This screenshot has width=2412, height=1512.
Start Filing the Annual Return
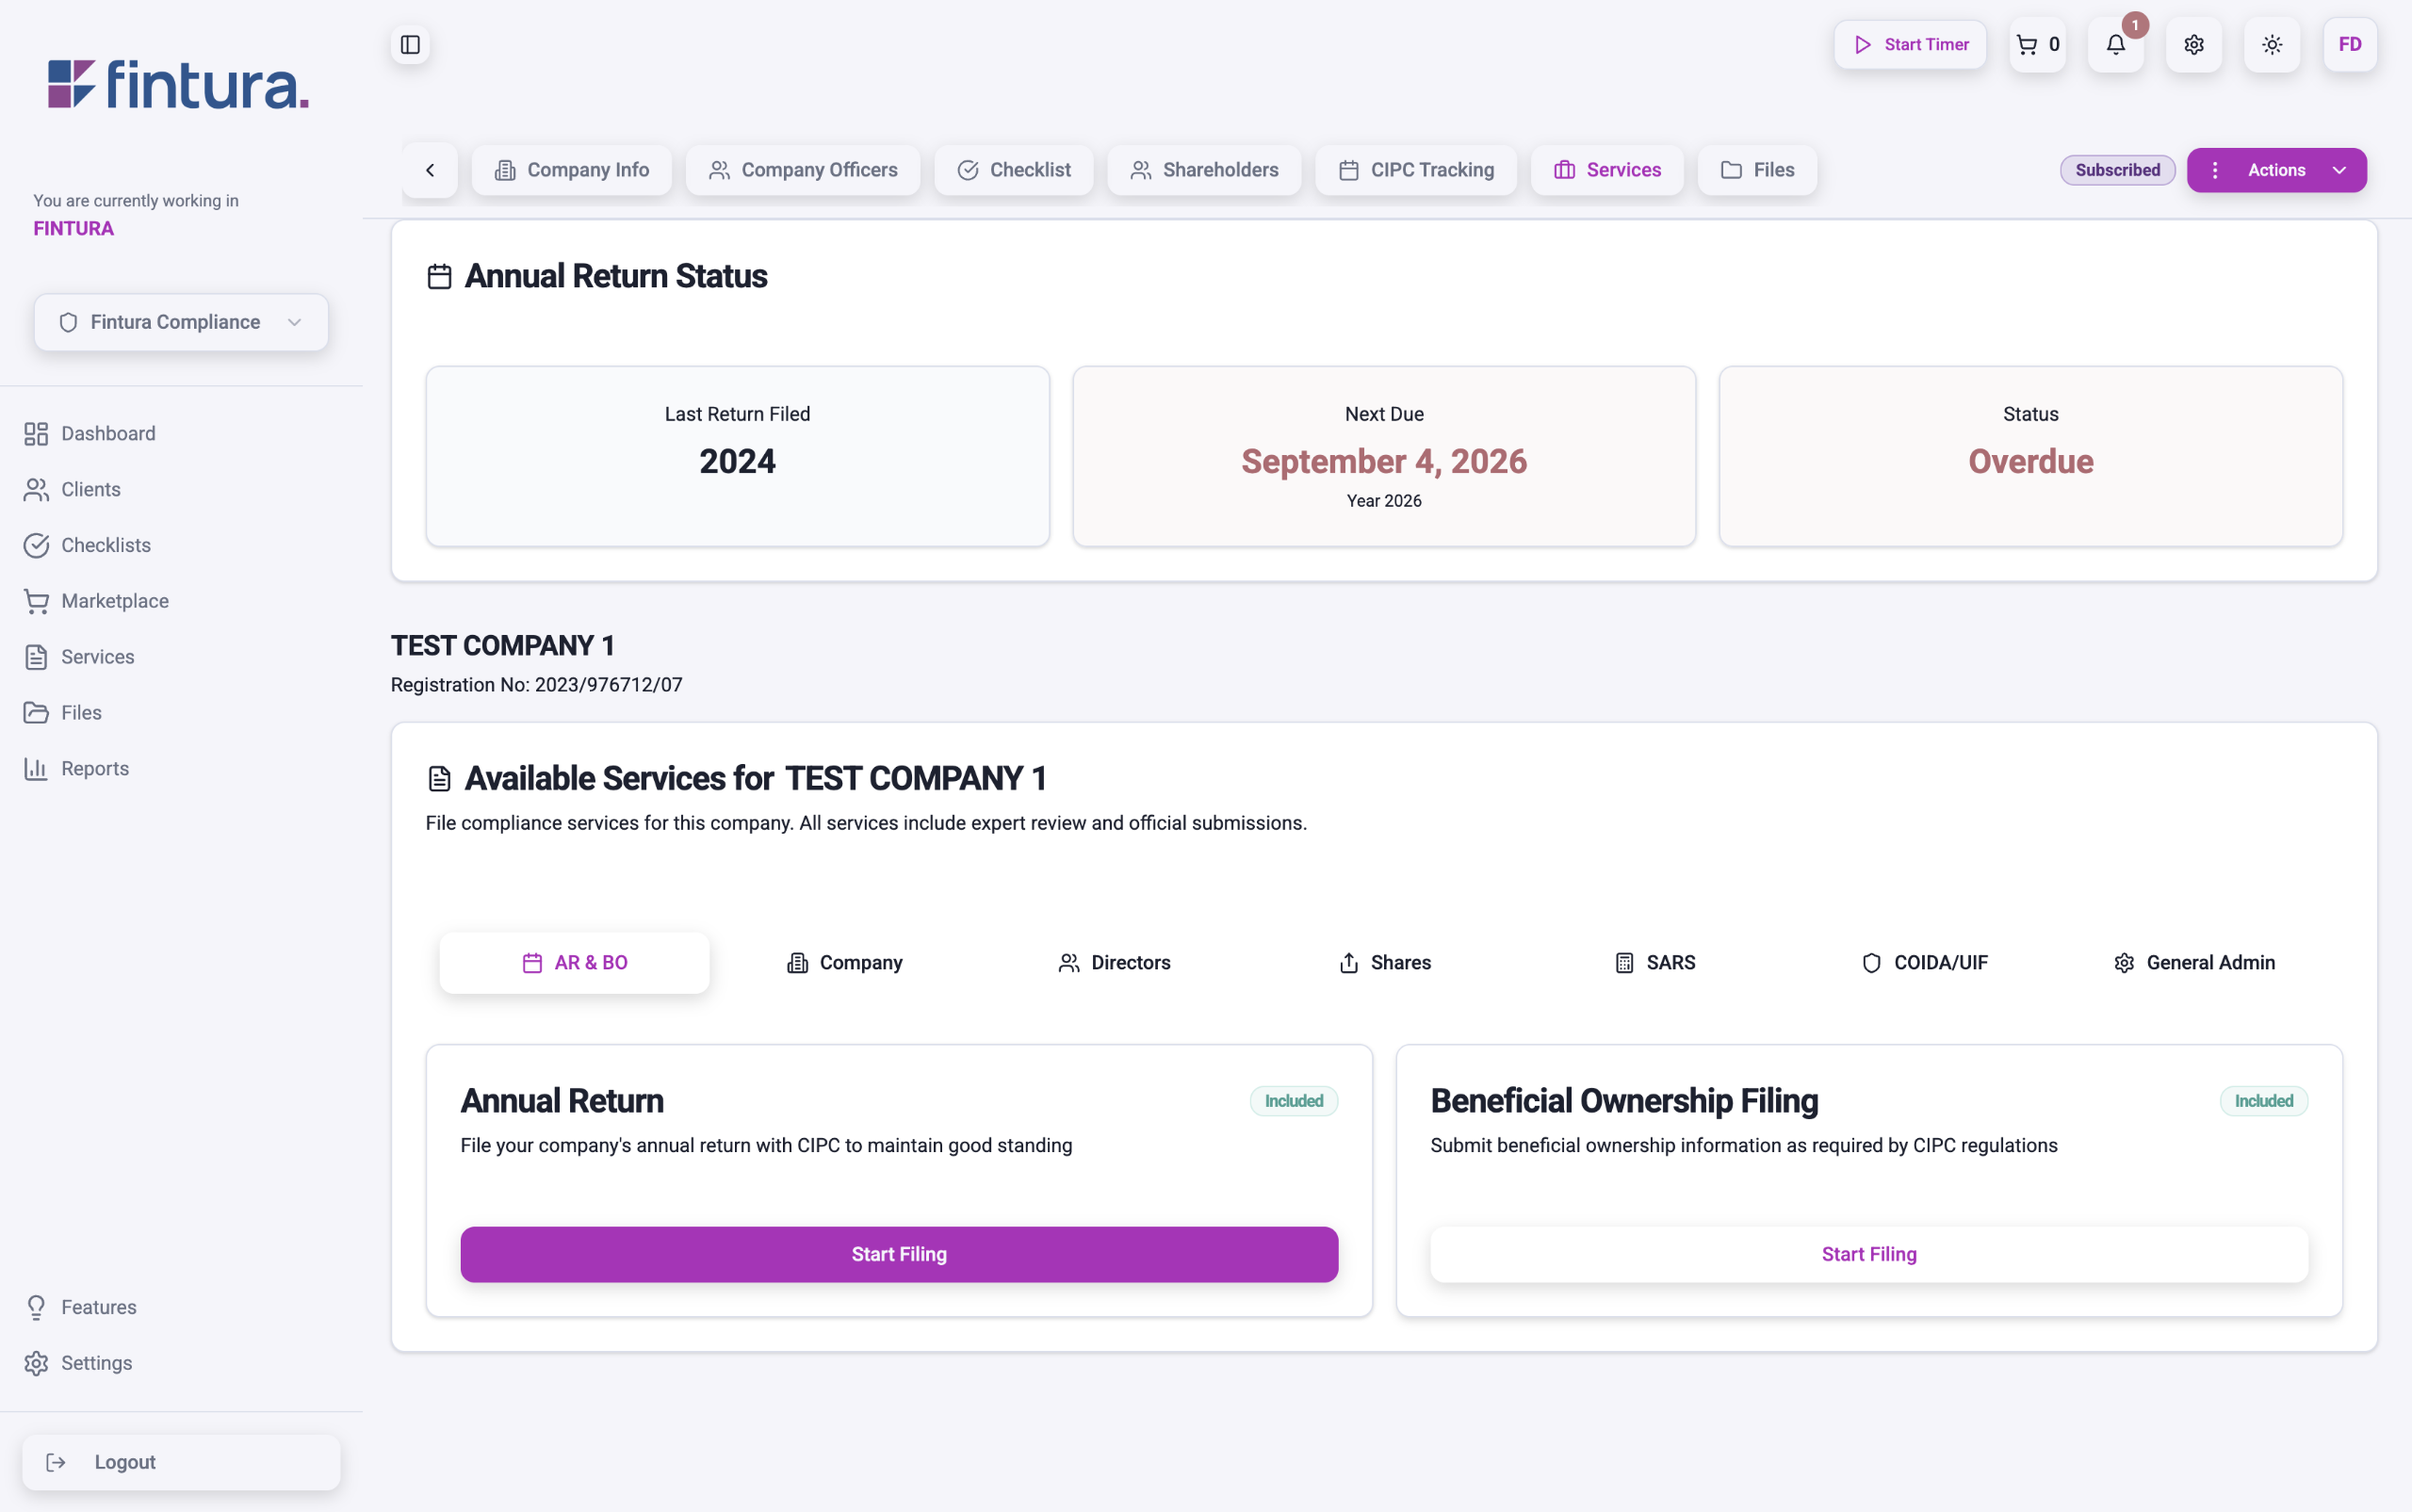coord(898,1254)
